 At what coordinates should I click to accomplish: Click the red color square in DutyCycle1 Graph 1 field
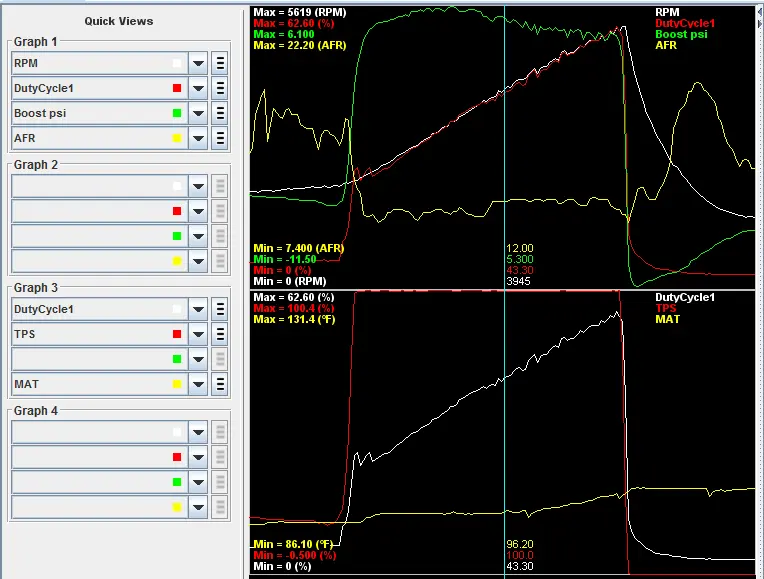pos(177,88)
